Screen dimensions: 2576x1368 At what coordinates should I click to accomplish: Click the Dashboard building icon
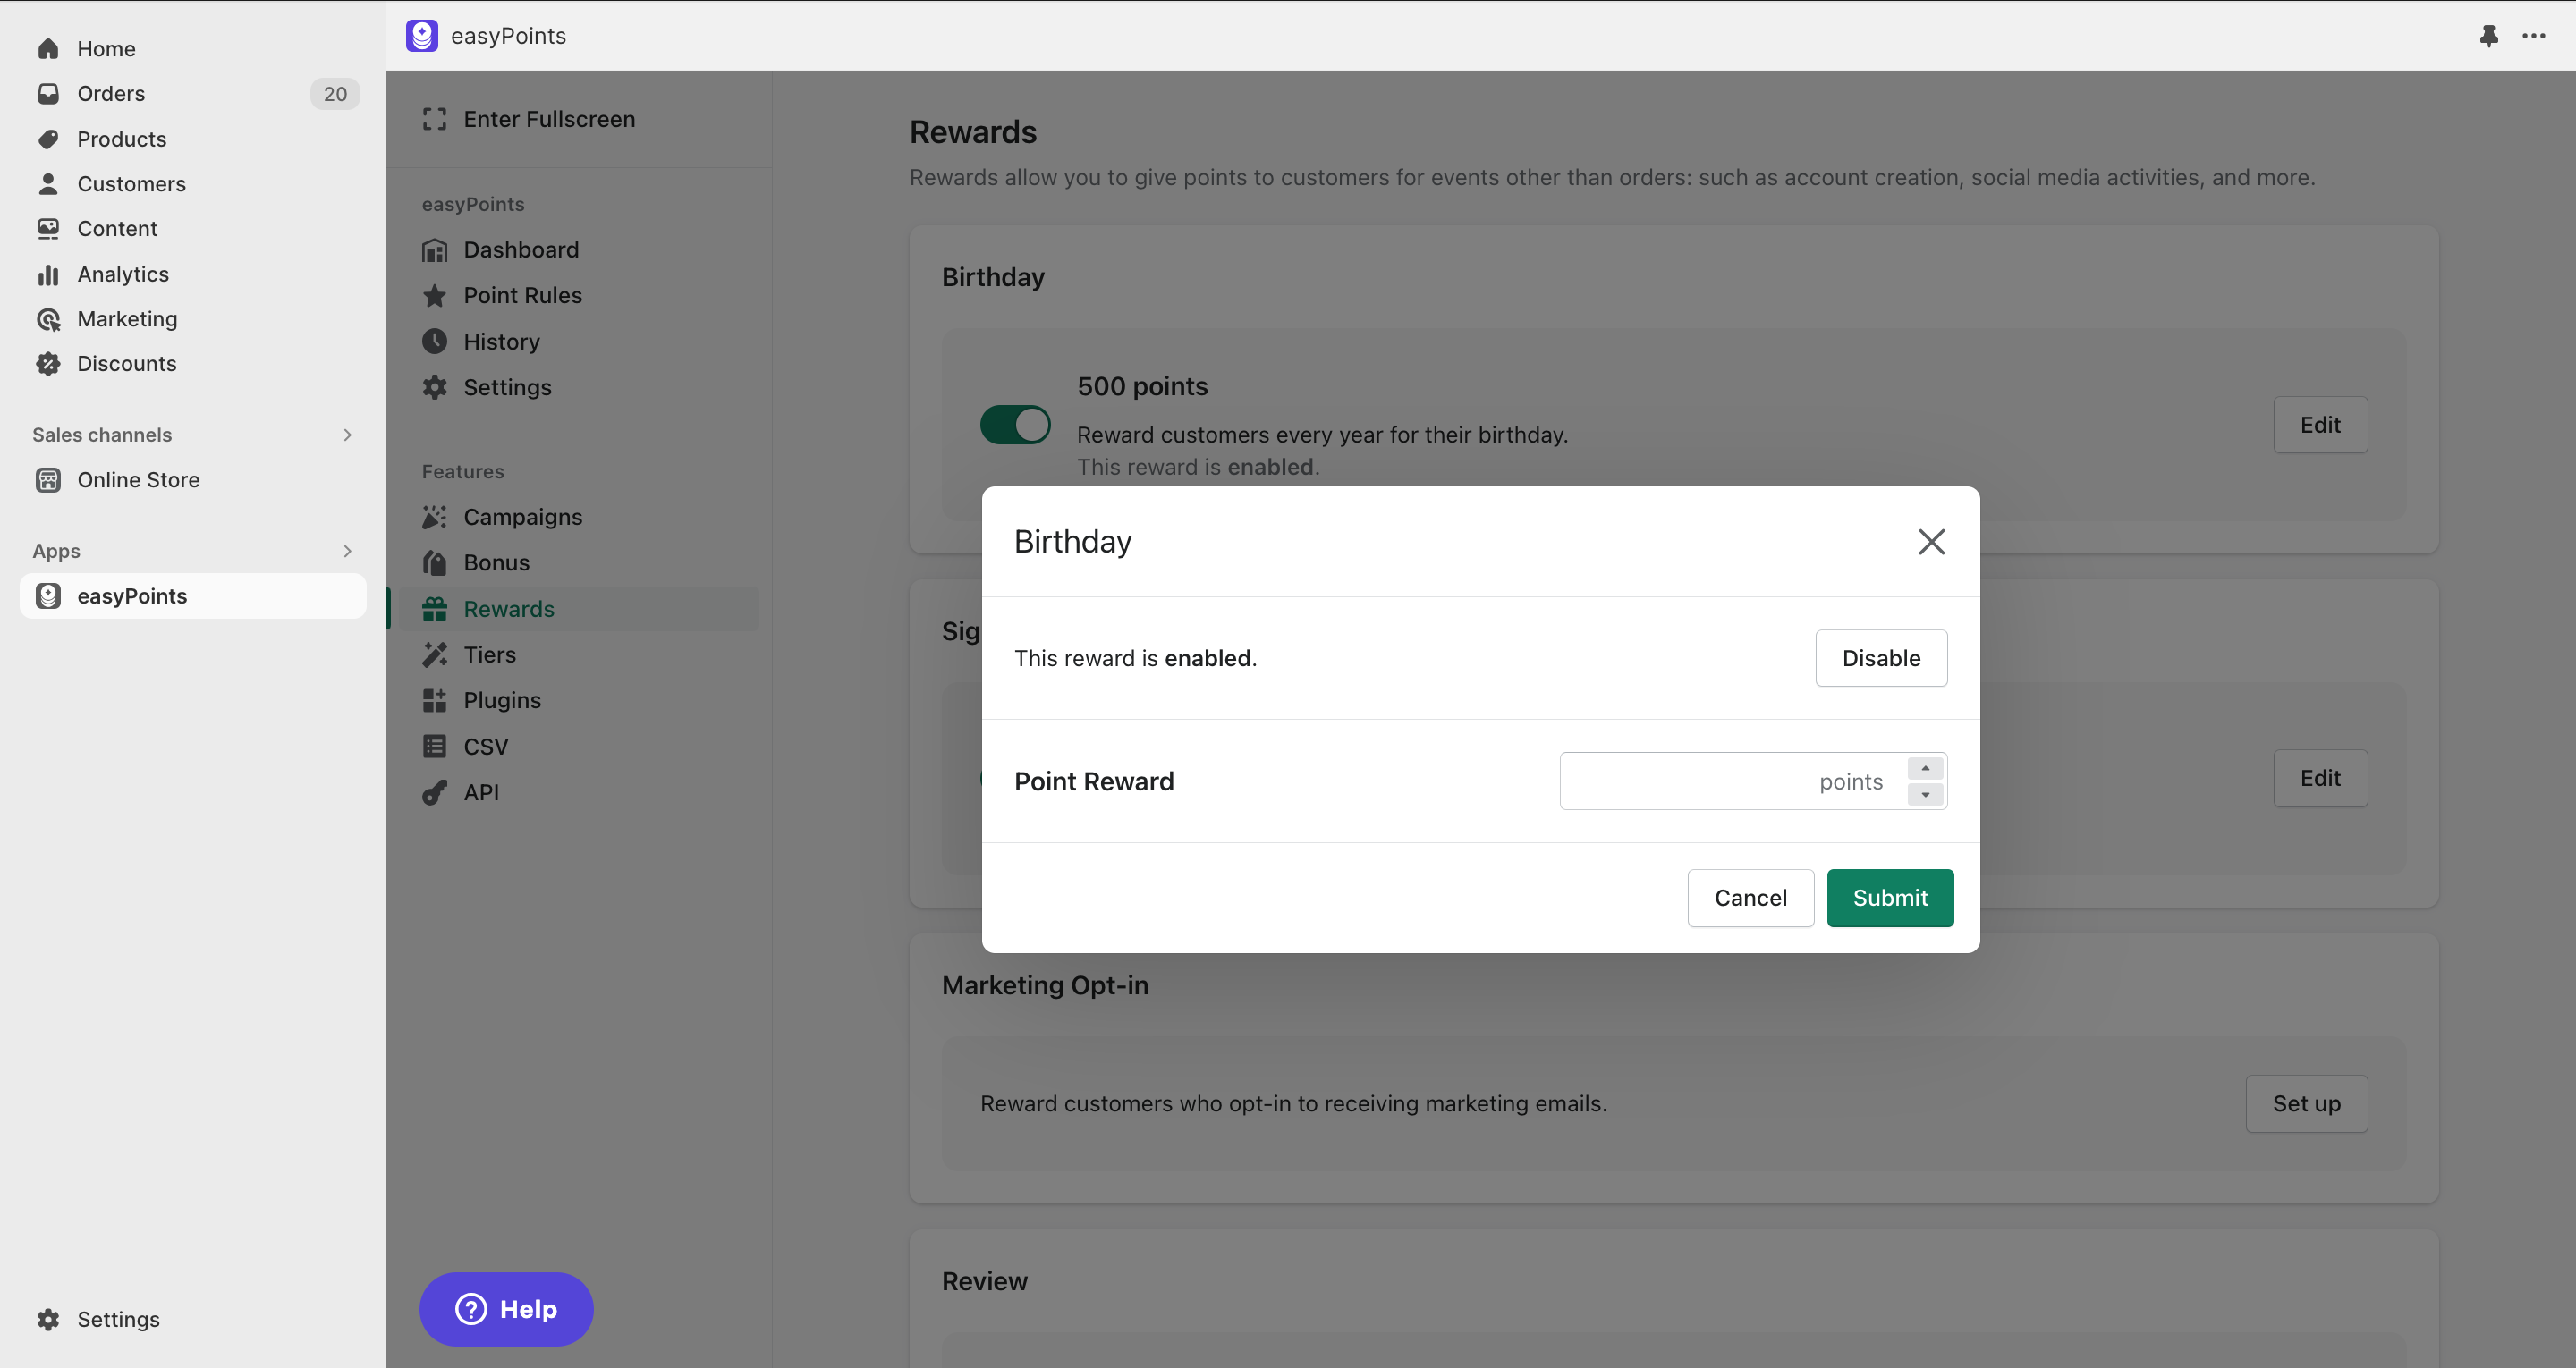point(434,250)
